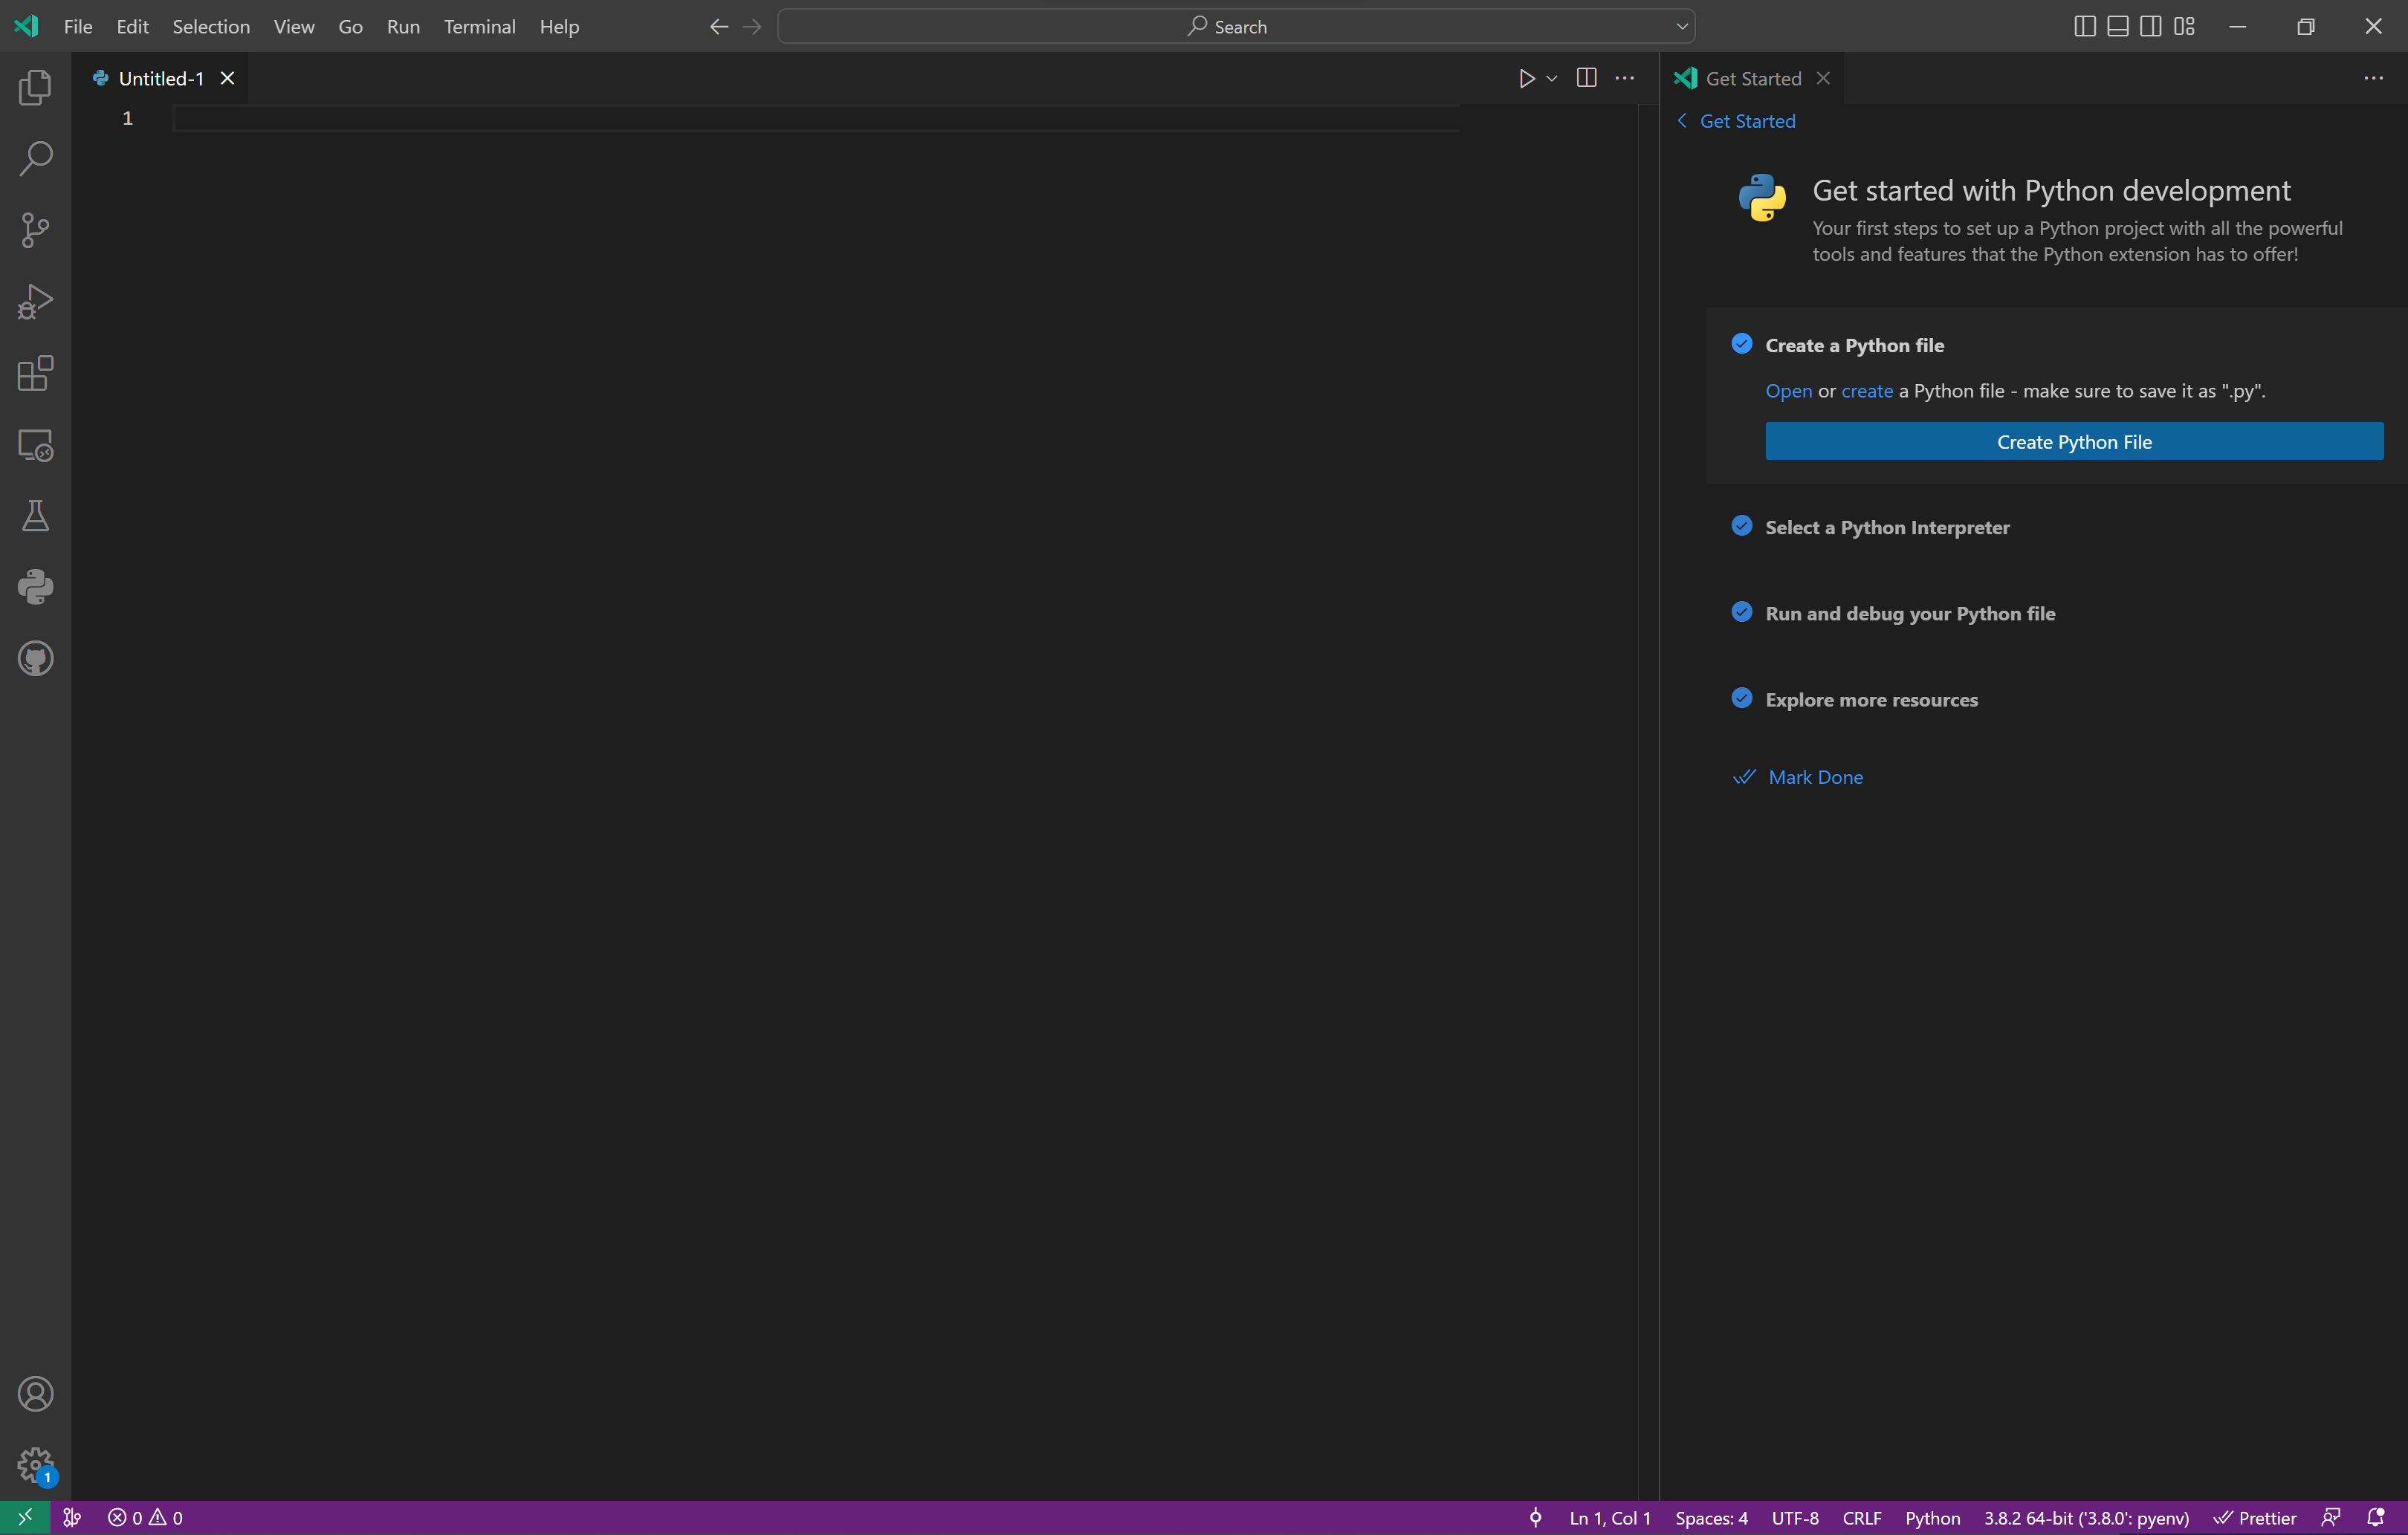Open the Testing view flask icon
This screenshot has height=1535, width=2408.
click(35, 515)
